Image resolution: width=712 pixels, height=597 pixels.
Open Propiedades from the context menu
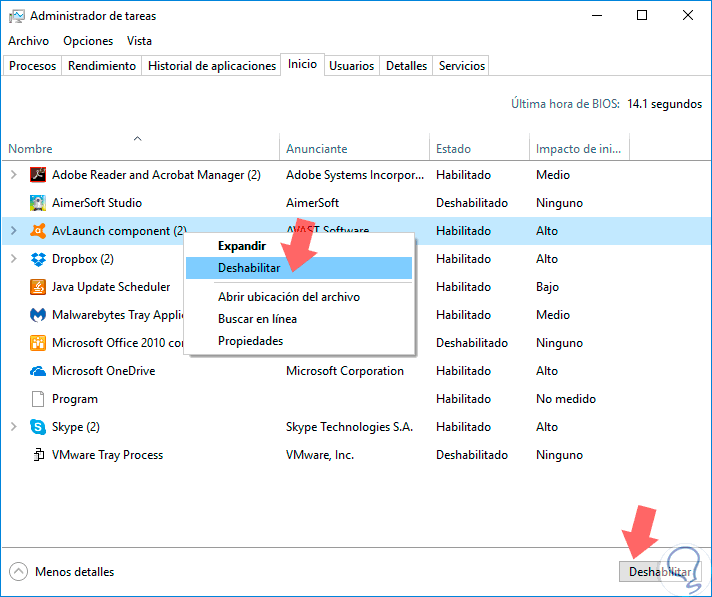pyautogui.click(x=299, y=341)
